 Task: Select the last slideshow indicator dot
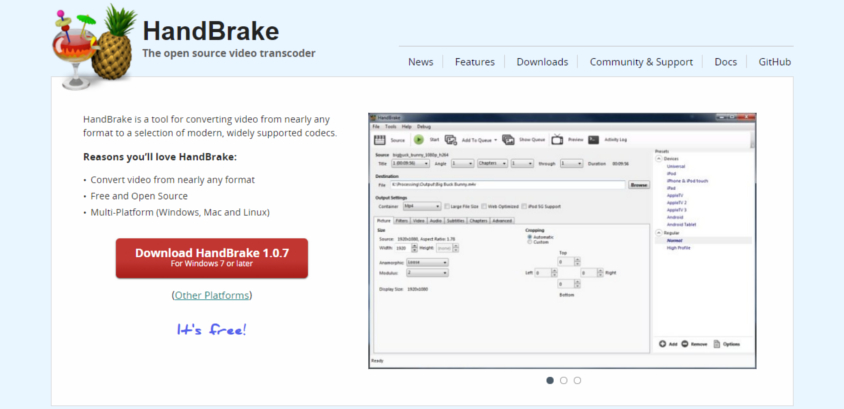577,380
